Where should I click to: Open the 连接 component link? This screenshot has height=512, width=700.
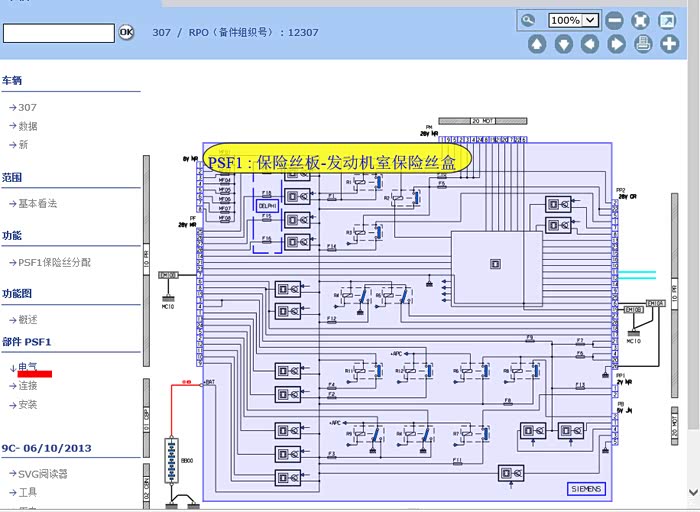pyautogui.click(x=27, y=386)
